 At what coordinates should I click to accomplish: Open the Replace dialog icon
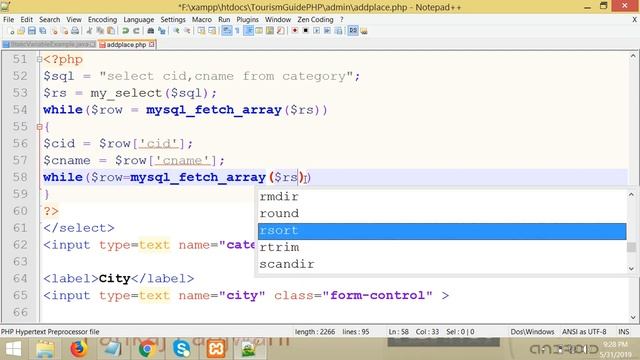click(x=162, y=31)
